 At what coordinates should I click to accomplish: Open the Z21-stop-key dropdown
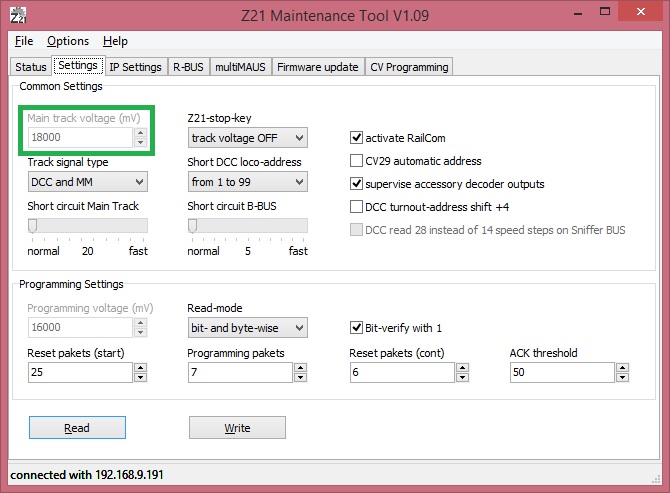[247, 138]
